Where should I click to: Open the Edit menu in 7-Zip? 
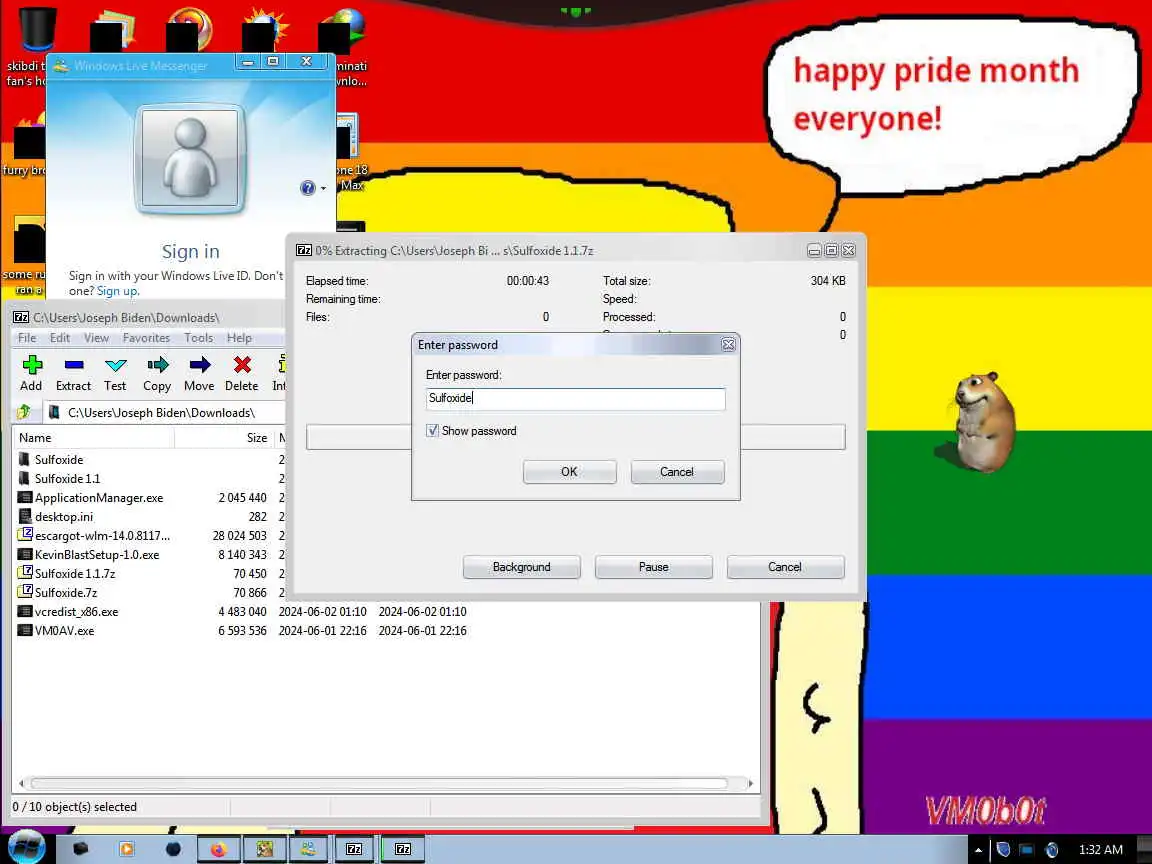coord(60,338)
